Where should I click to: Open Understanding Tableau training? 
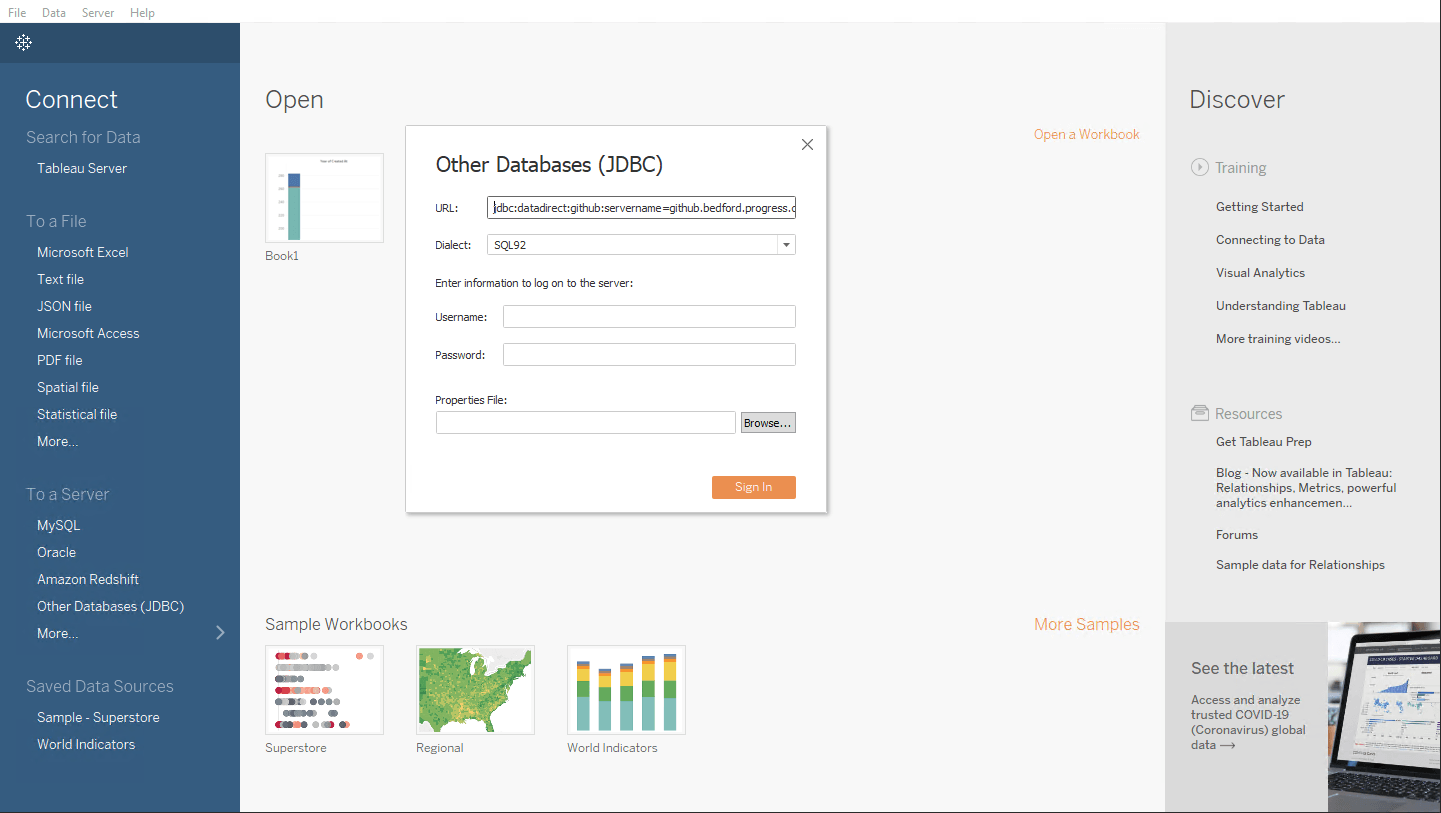pyautogui.click(x=1281, y=306)
